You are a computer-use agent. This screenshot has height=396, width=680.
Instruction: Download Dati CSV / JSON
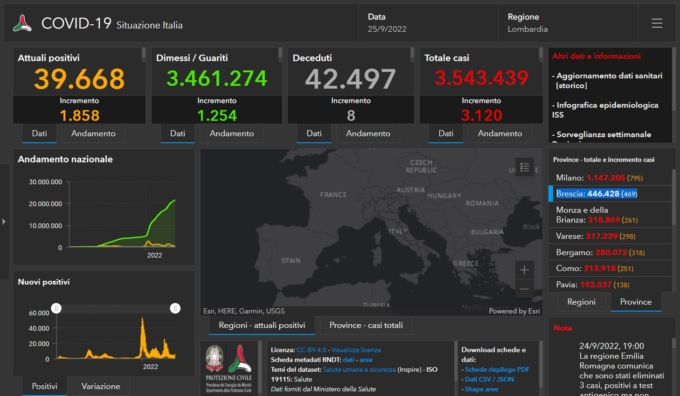pos(489,379)
